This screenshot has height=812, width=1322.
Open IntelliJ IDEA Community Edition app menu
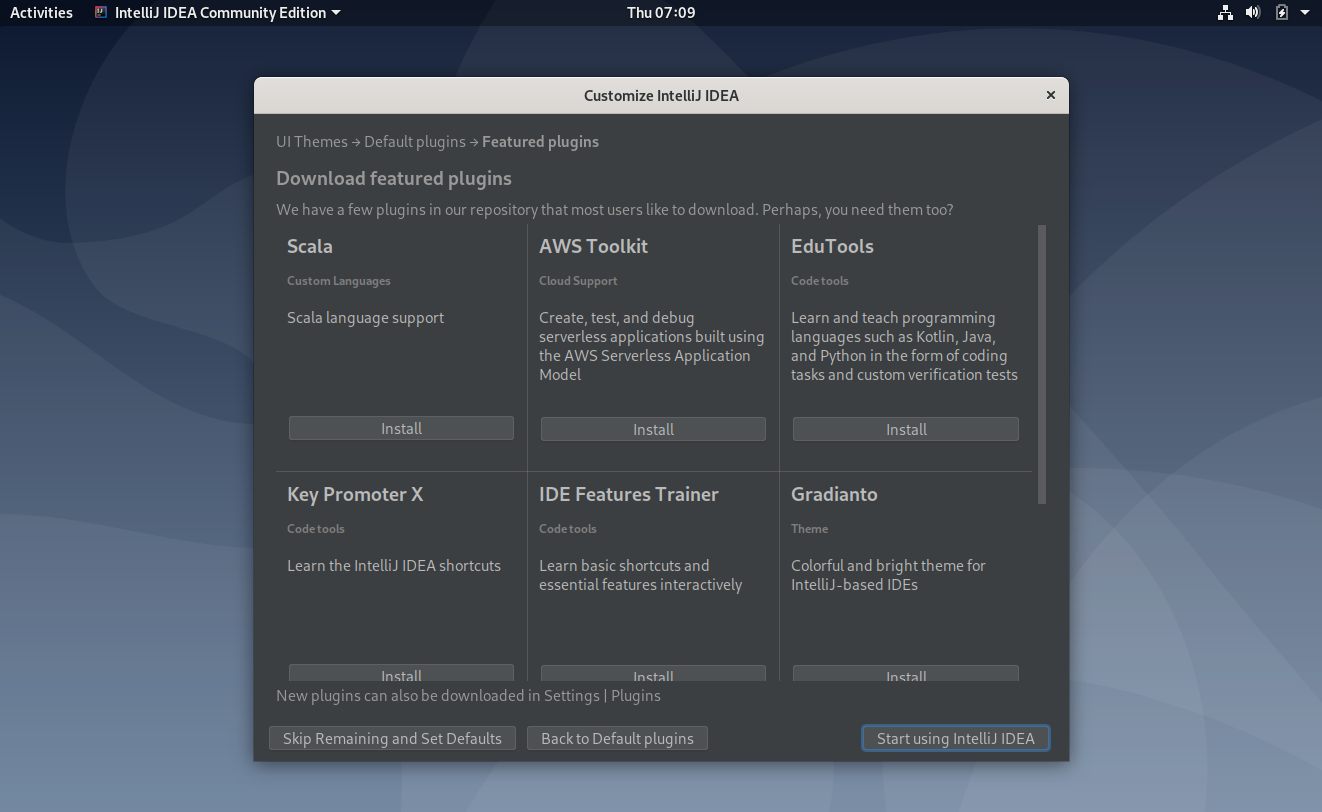pos(217,12)
